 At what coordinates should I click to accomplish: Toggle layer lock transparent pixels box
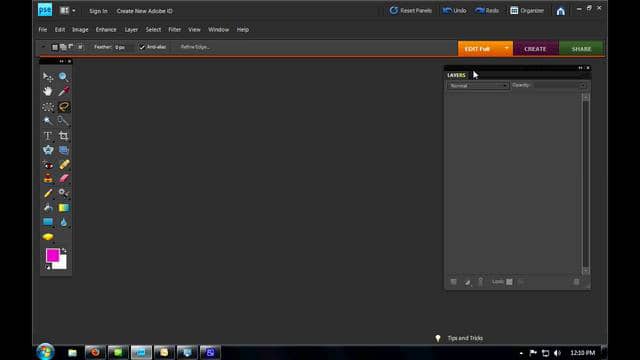click(x=509, y=282)
